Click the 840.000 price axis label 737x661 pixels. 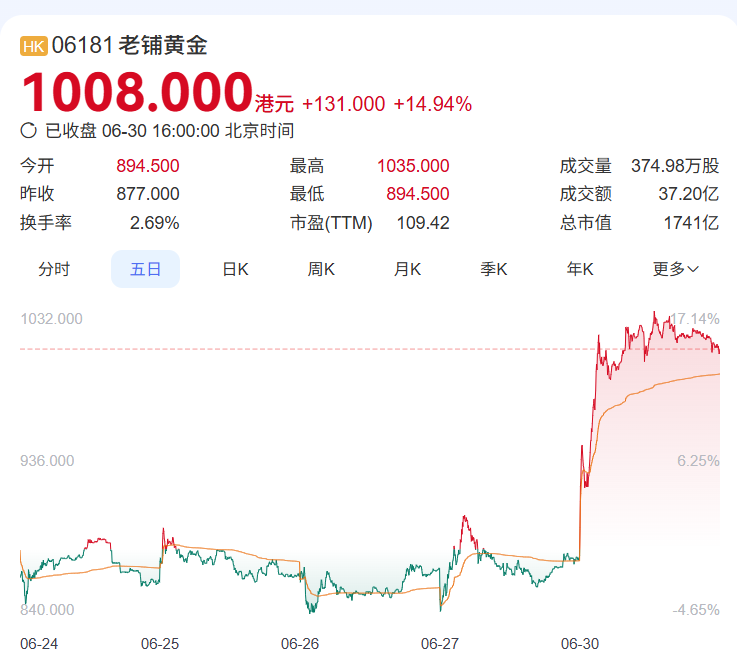click(x=47, y=610)
